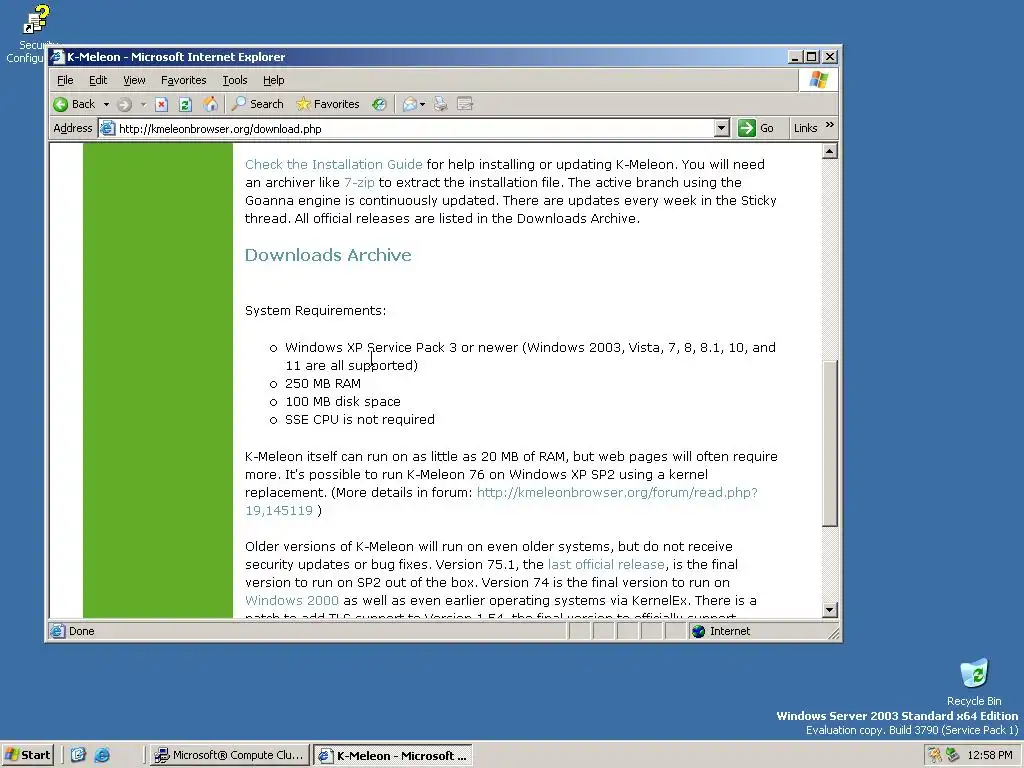Click the green Go button
This screenshot has width=1024, height=768.
[756, 129]
